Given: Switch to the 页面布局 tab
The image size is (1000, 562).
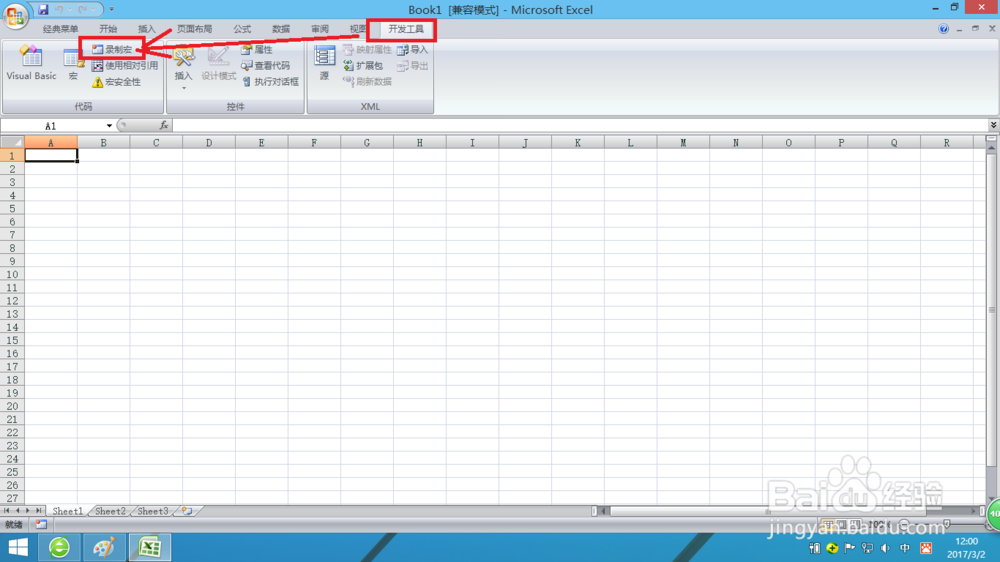Looking at the screenshot, I should 195,29.
